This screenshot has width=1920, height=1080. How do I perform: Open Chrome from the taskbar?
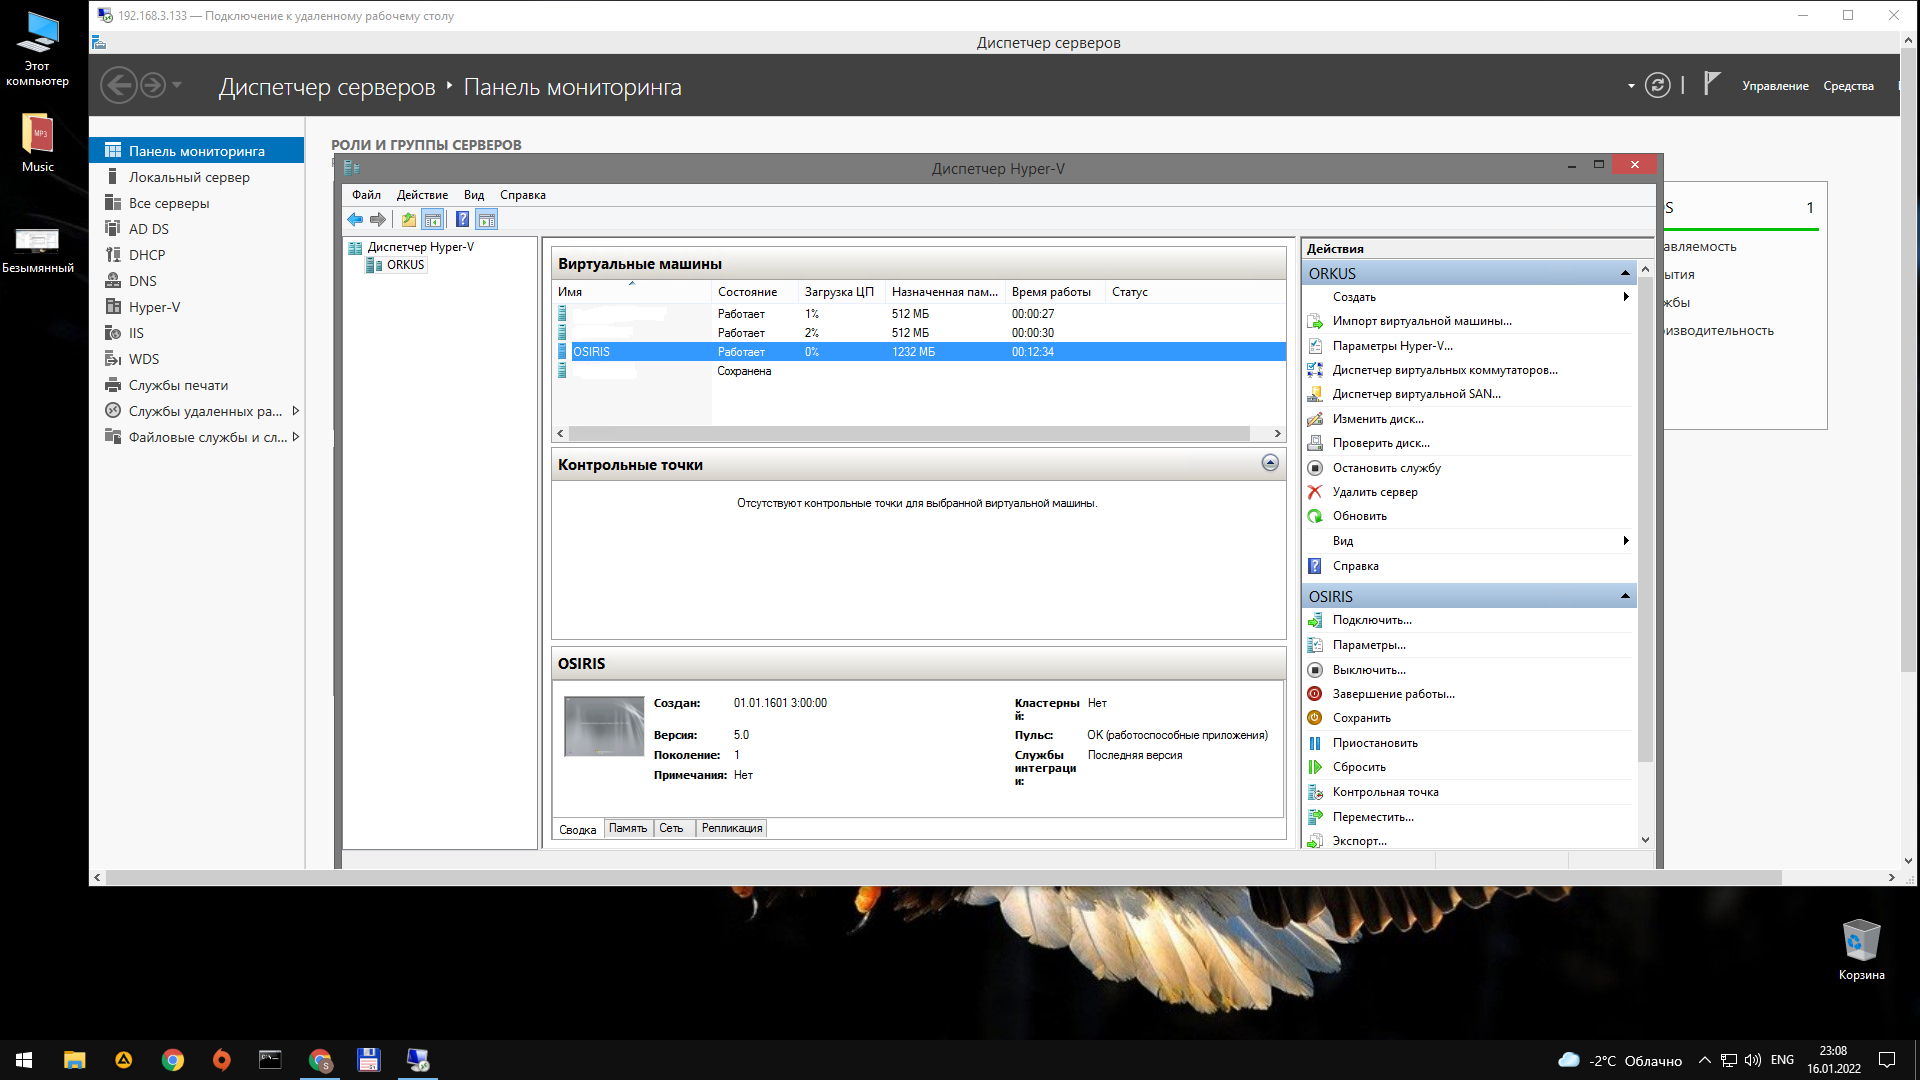(x=173, y=1060)
